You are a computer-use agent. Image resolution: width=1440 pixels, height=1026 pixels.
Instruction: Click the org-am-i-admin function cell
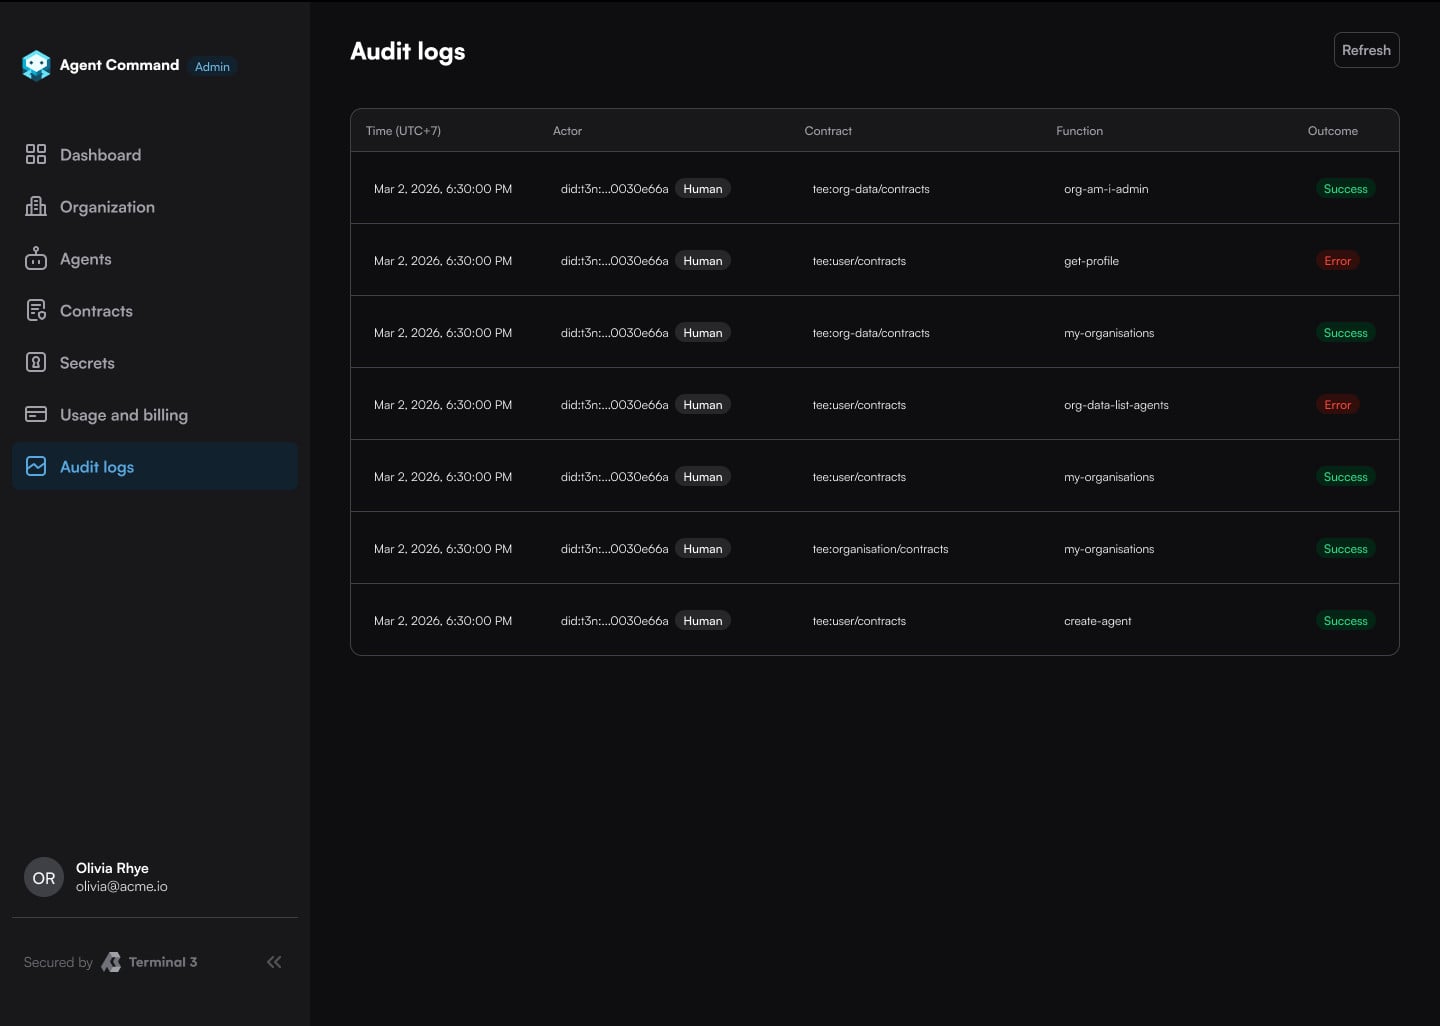[1106, 189]
